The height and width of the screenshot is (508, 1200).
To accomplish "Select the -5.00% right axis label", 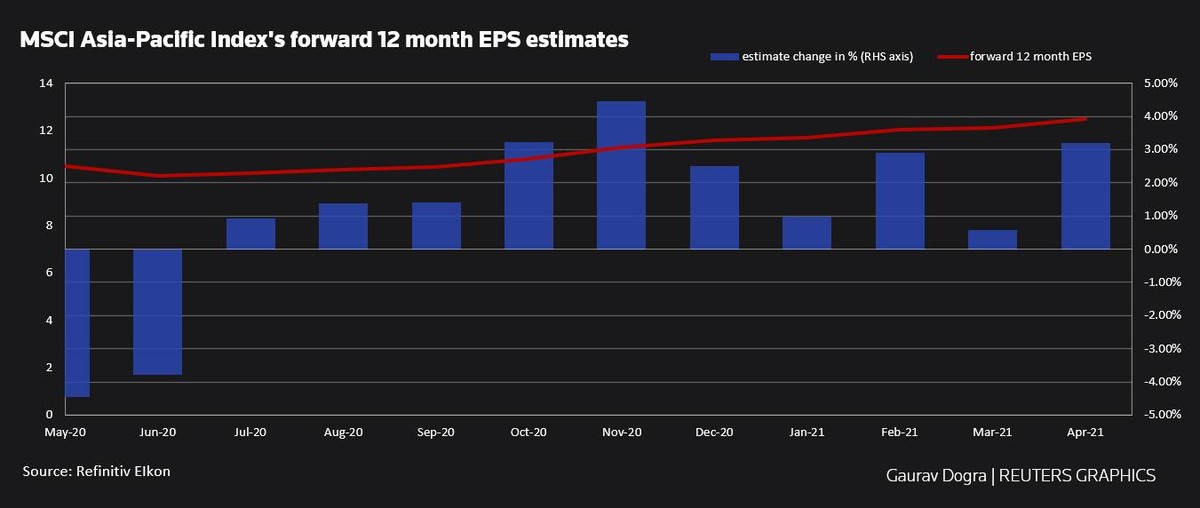I will coord(1158,414).
